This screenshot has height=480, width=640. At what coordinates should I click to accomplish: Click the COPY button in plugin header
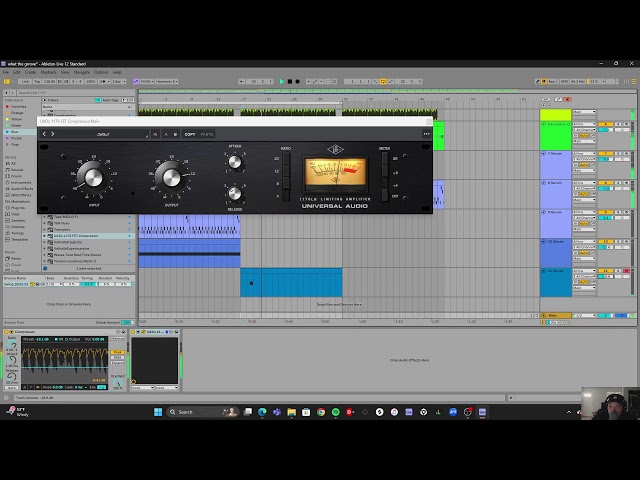click(x=190, y=134)
